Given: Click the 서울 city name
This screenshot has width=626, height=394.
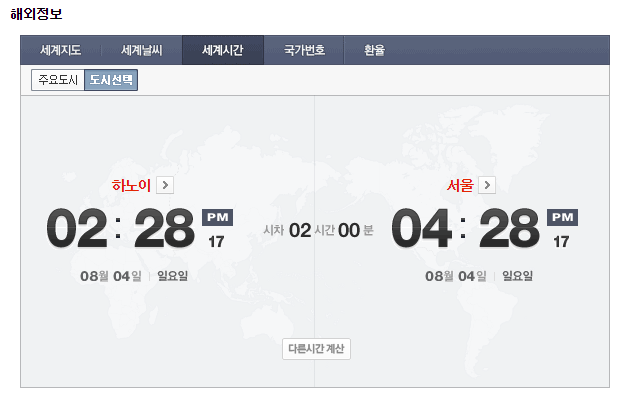Looking at the screenshot, I should tap(460, 185).
